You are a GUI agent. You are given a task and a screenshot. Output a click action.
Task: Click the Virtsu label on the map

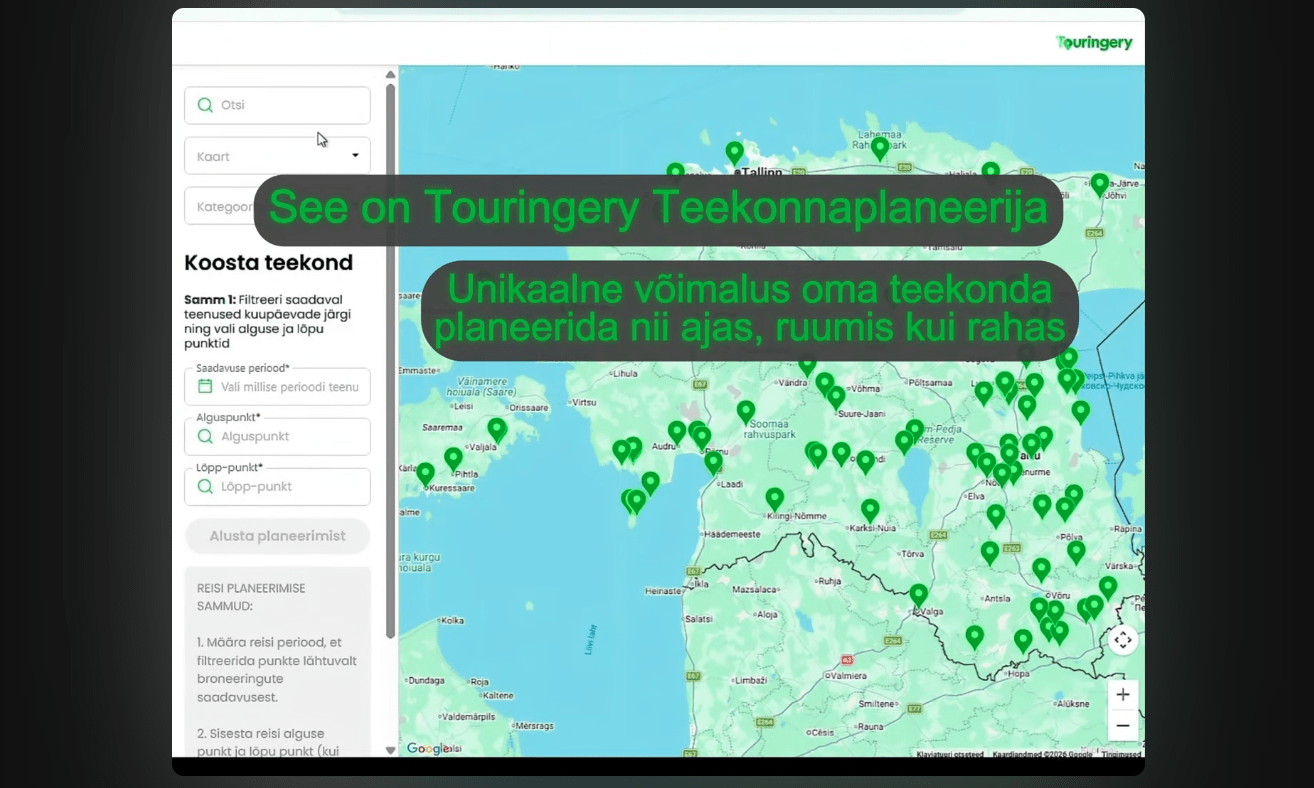click(583, 402)
